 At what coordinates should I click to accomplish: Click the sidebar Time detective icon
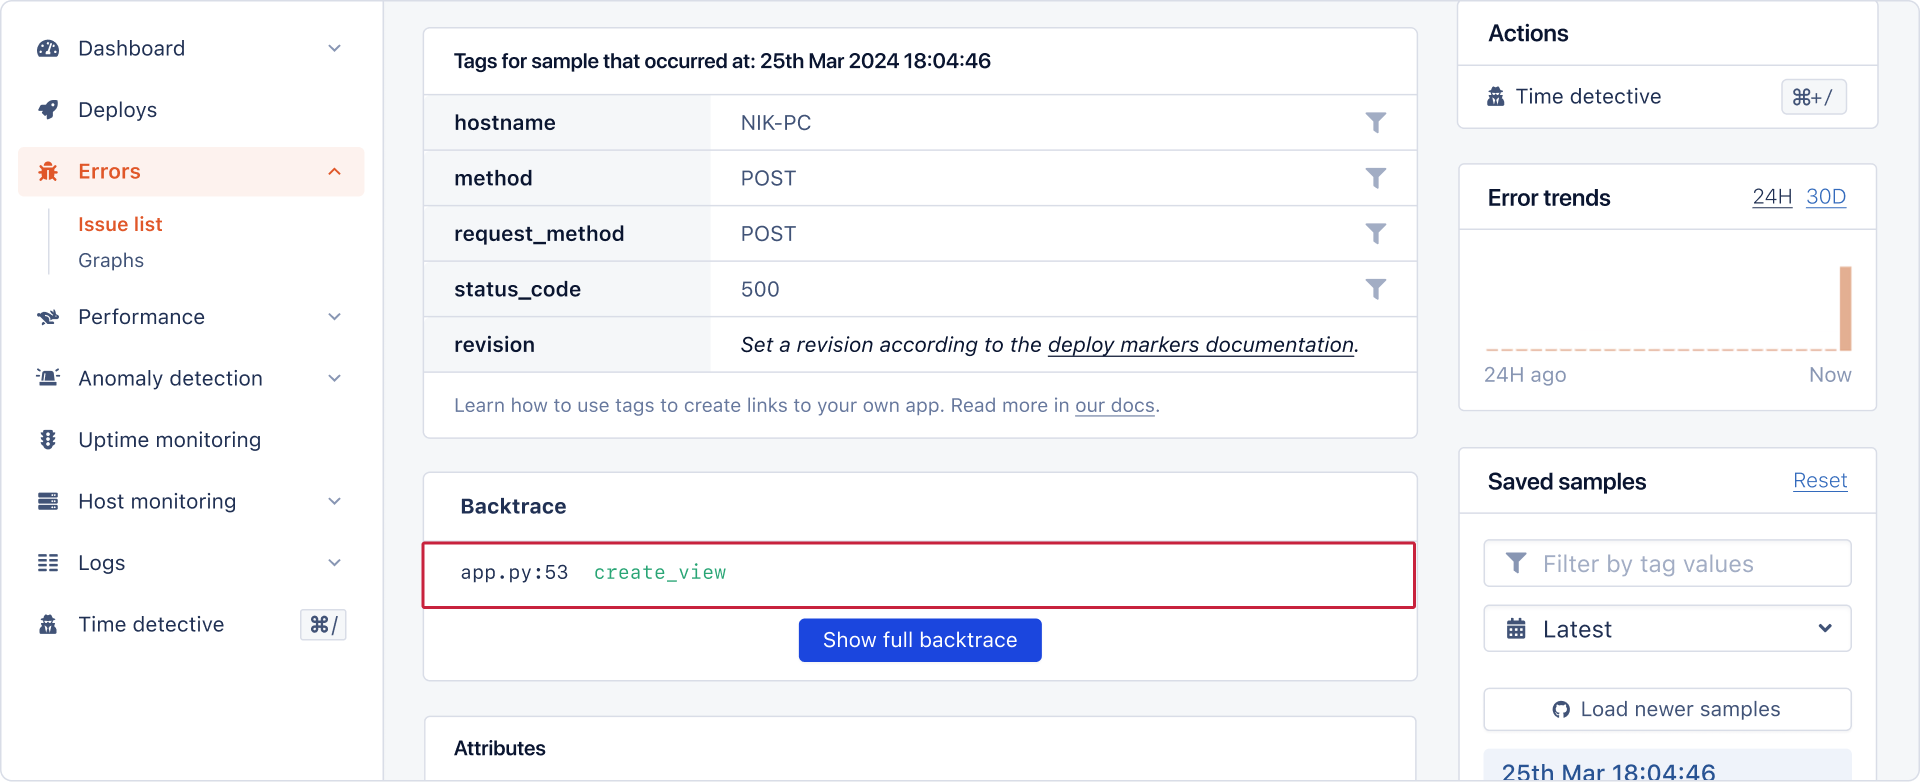click(48, 625)
